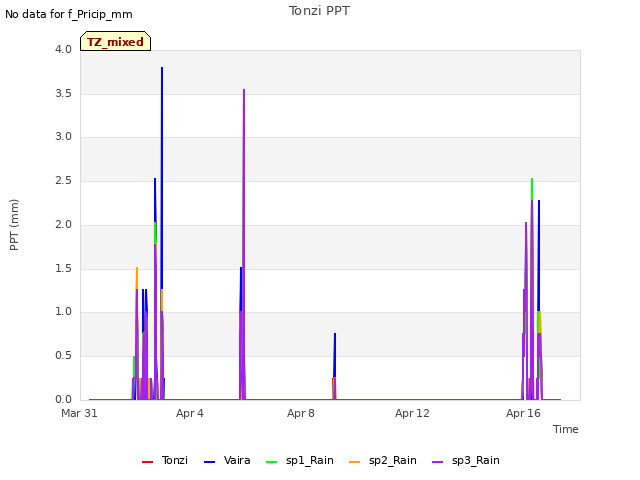The width and height of the screenshot is (640, 480).
Task: Click the 3.0 y-axis tick label
Action: [x=63, y=137]
